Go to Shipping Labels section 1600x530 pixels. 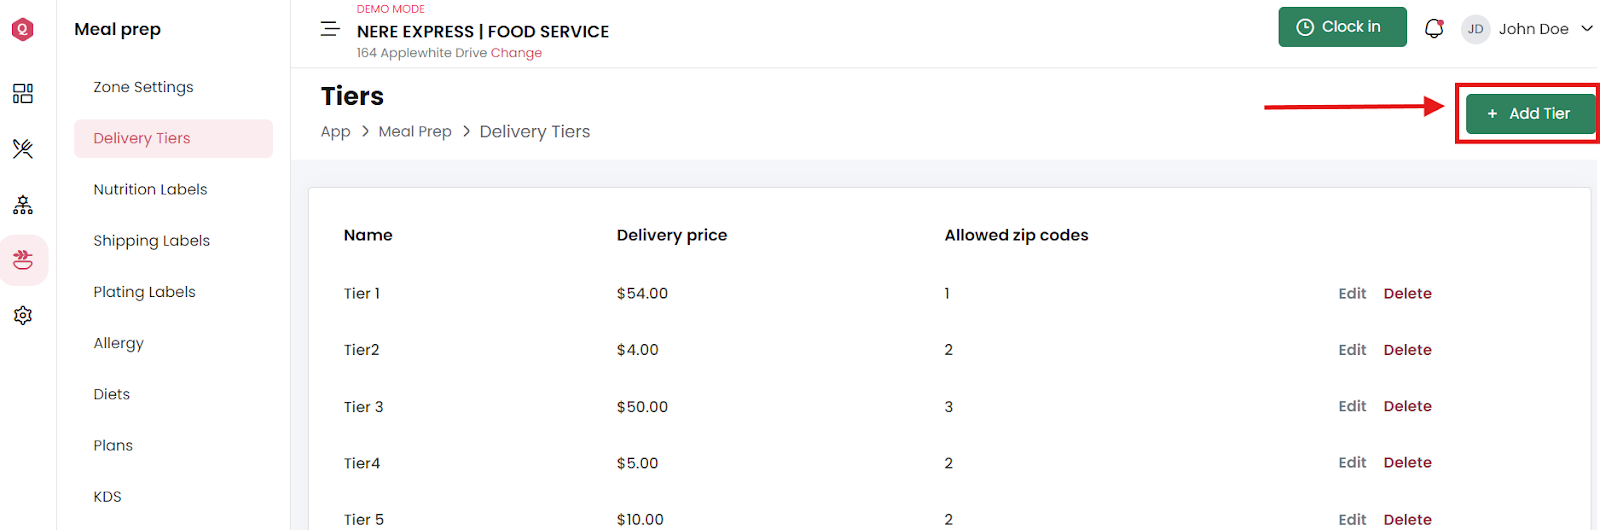pos(151,240)
